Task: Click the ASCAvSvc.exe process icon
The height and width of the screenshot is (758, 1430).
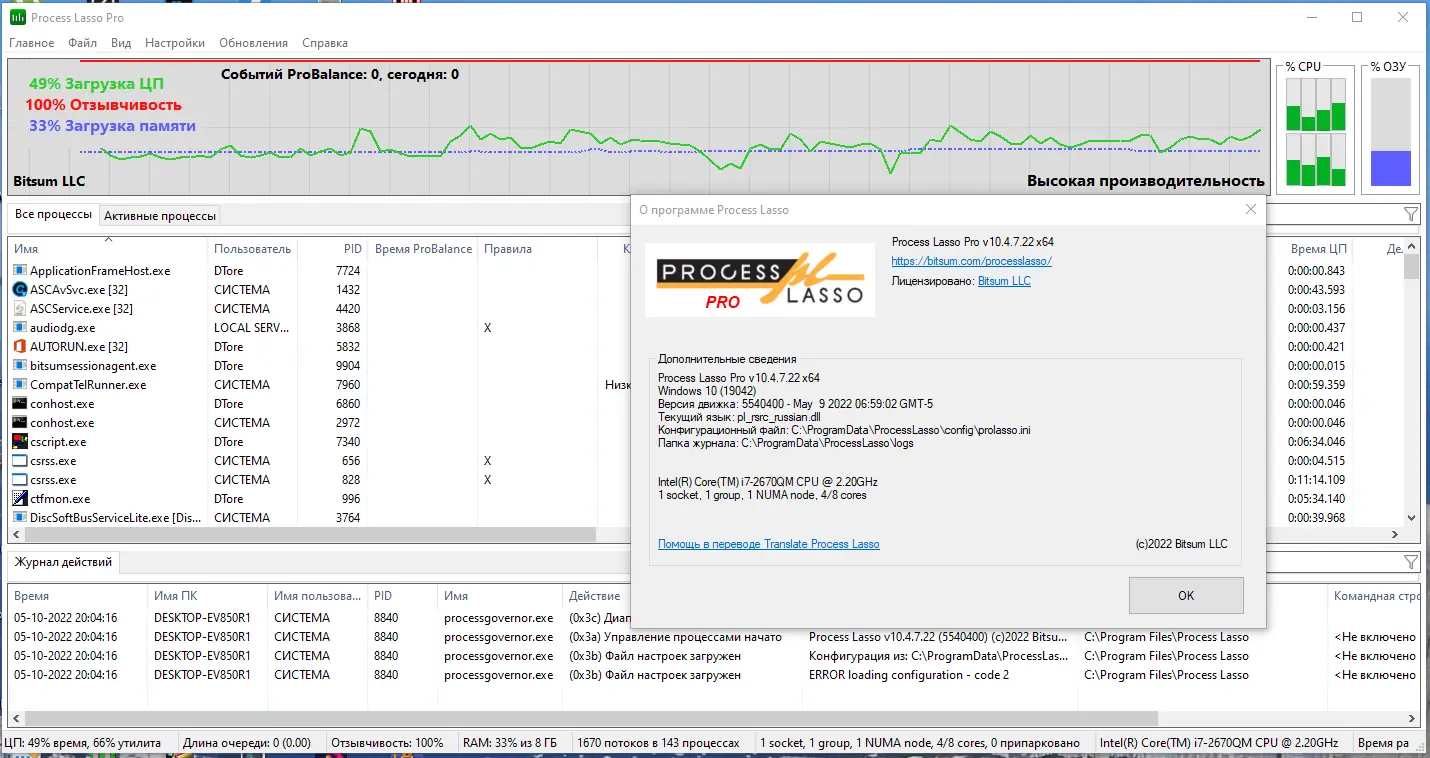Action: pos(19,289)
